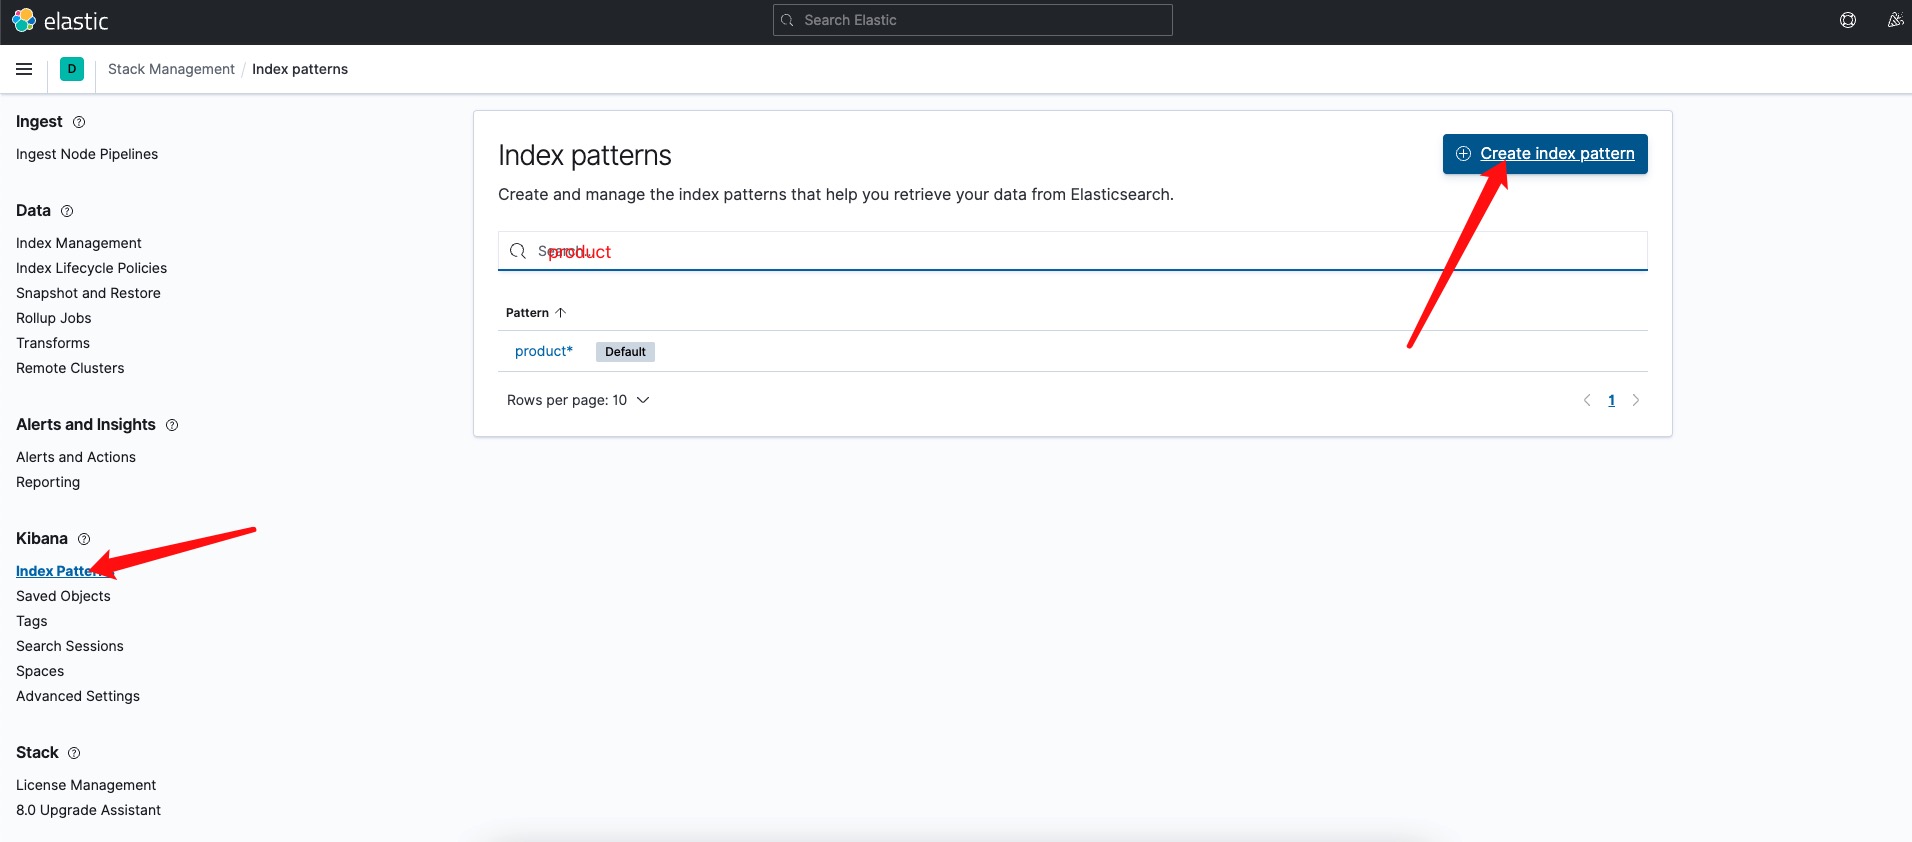The width and height of the screenshot is (1912, 842).
Task: Click the Ingest section help icon
Action: 79,122
